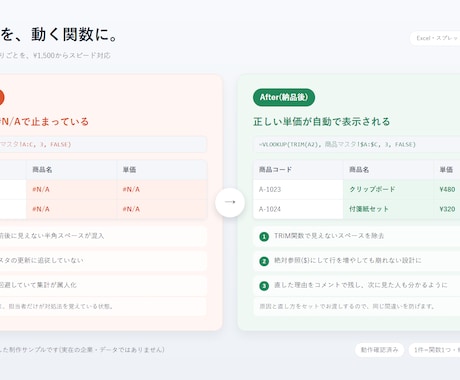This screenshot has height=380, width=460.
Task: Click the 制作サンプルです footer disclaimer
Action: (82, 350)
